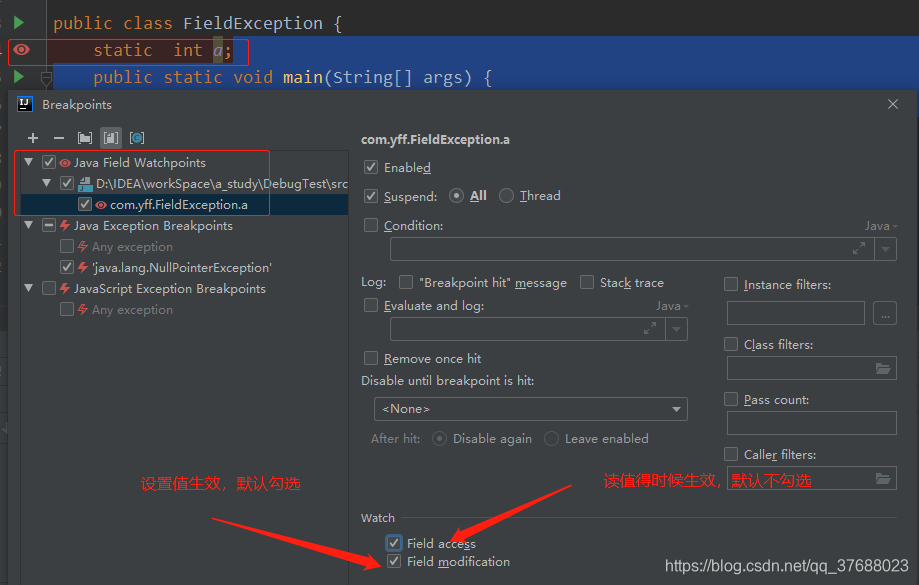919x585 pixels.
Task: Select Disable again radio button
Action: click(x=440, y=438)
